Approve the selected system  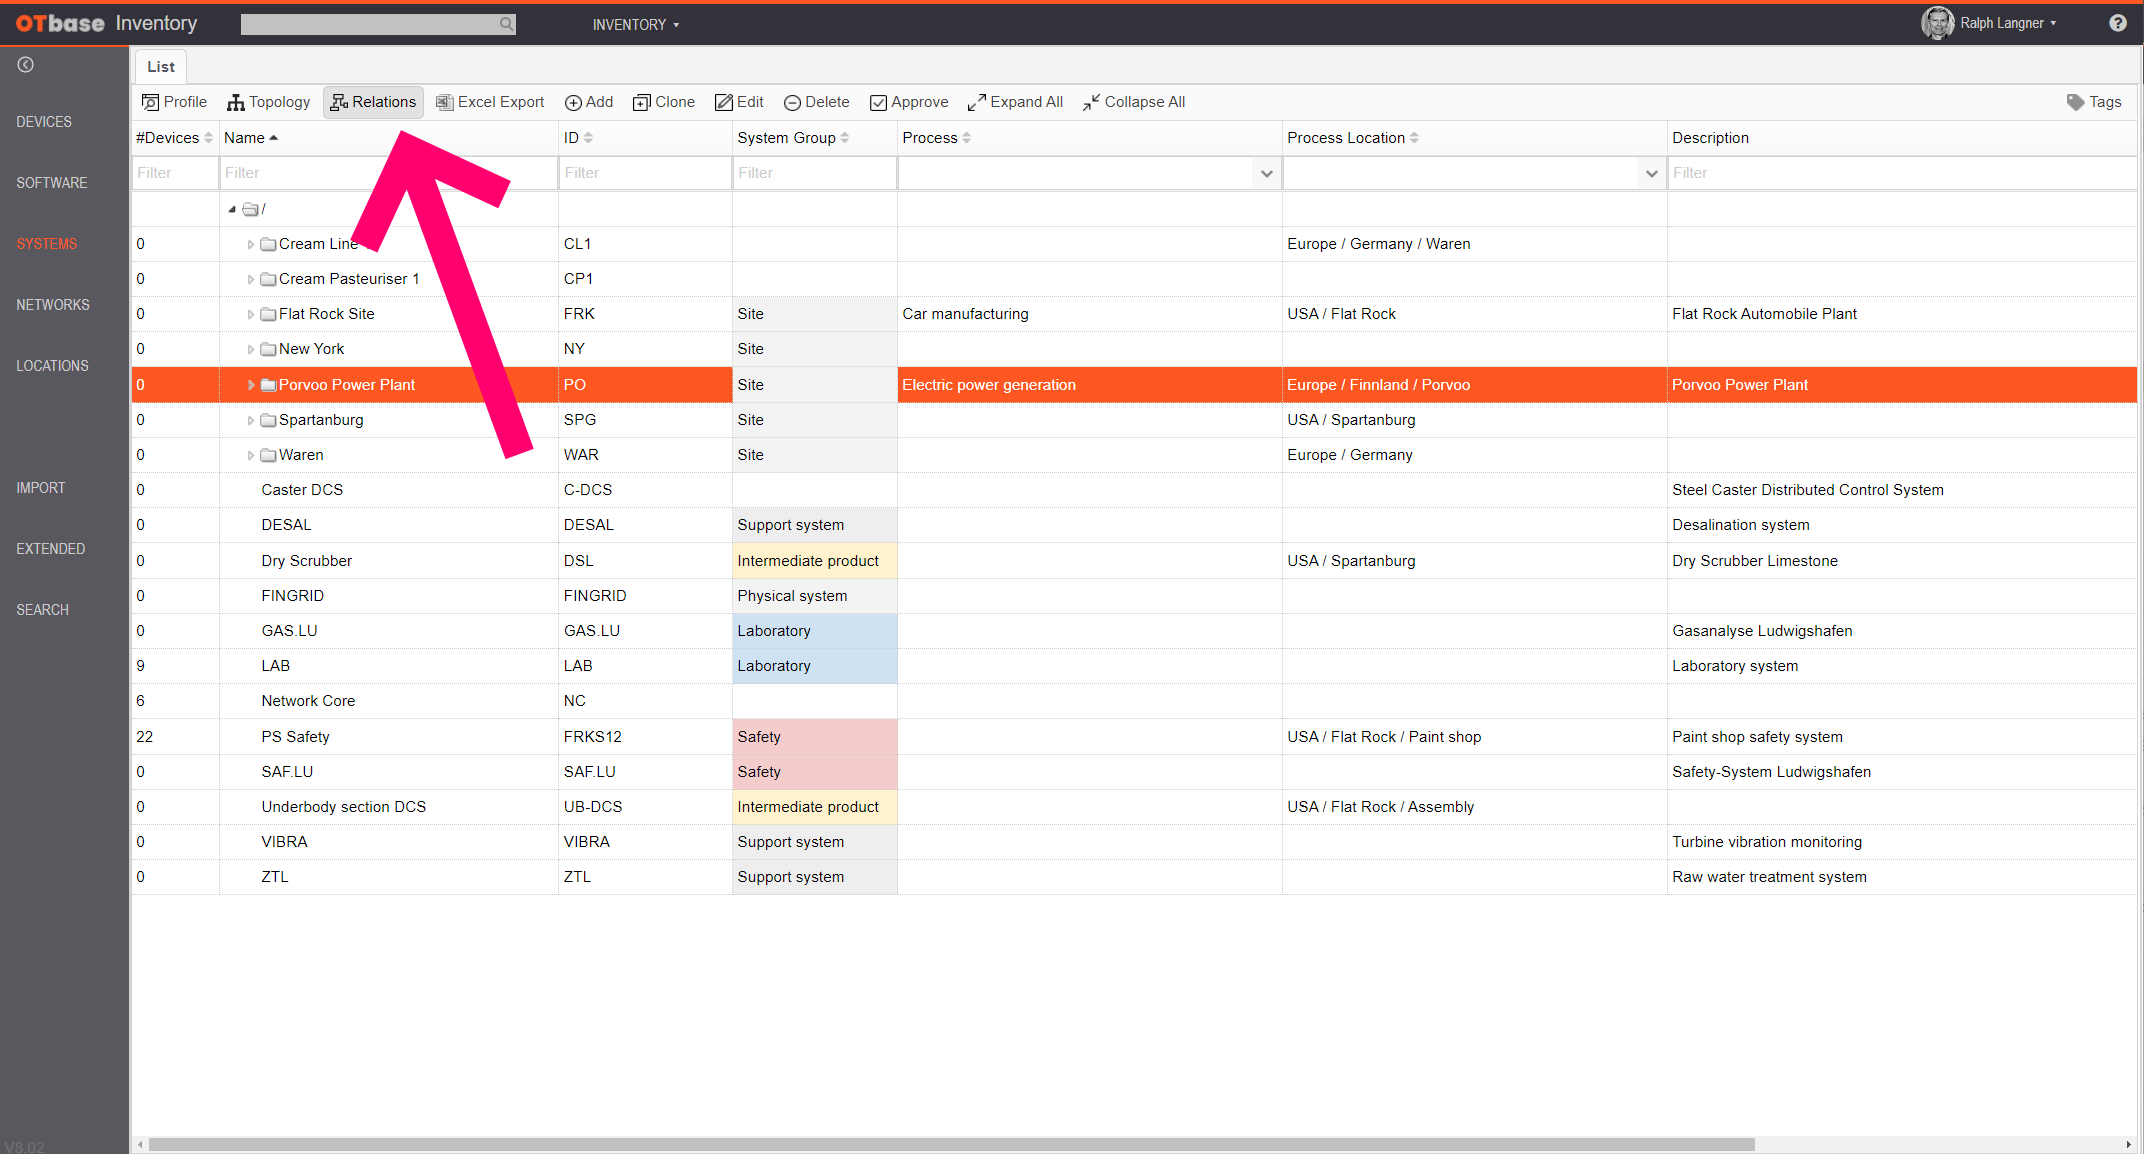(909, 102)
